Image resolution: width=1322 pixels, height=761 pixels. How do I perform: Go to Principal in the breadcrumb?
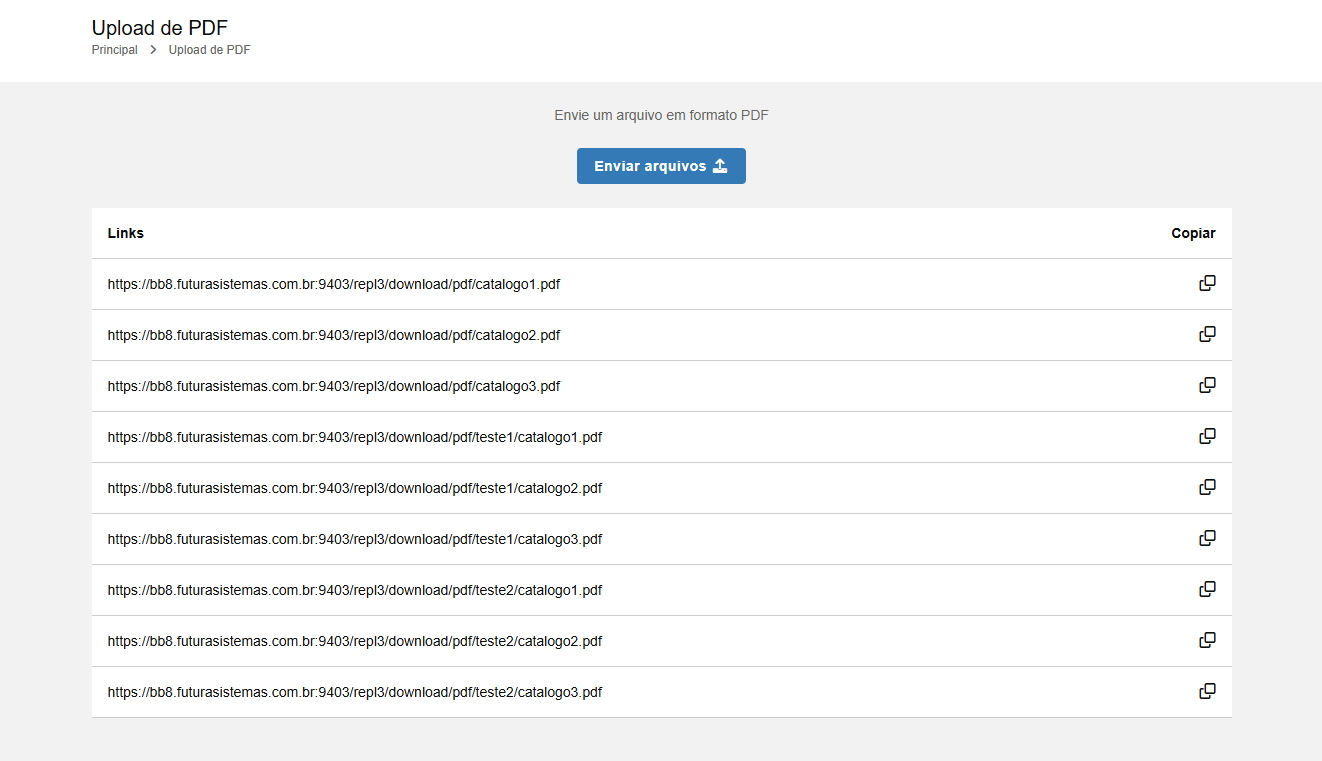(115, 50)
